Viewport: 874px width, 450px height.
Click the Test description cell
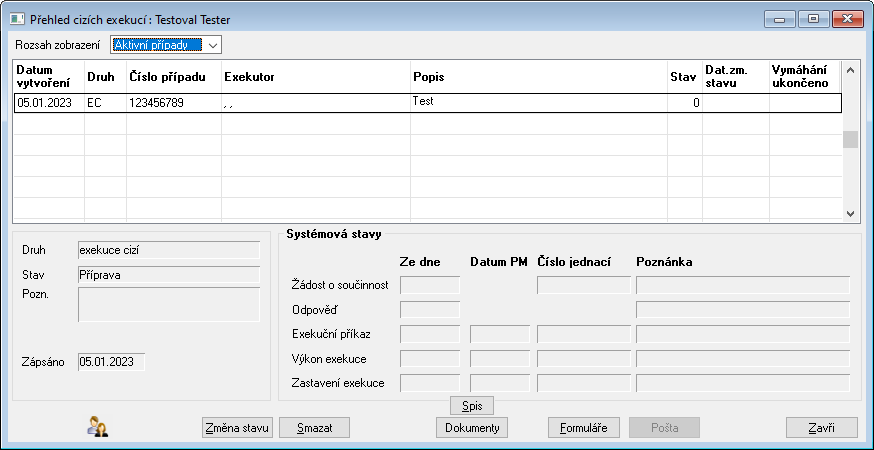point(539,103)
